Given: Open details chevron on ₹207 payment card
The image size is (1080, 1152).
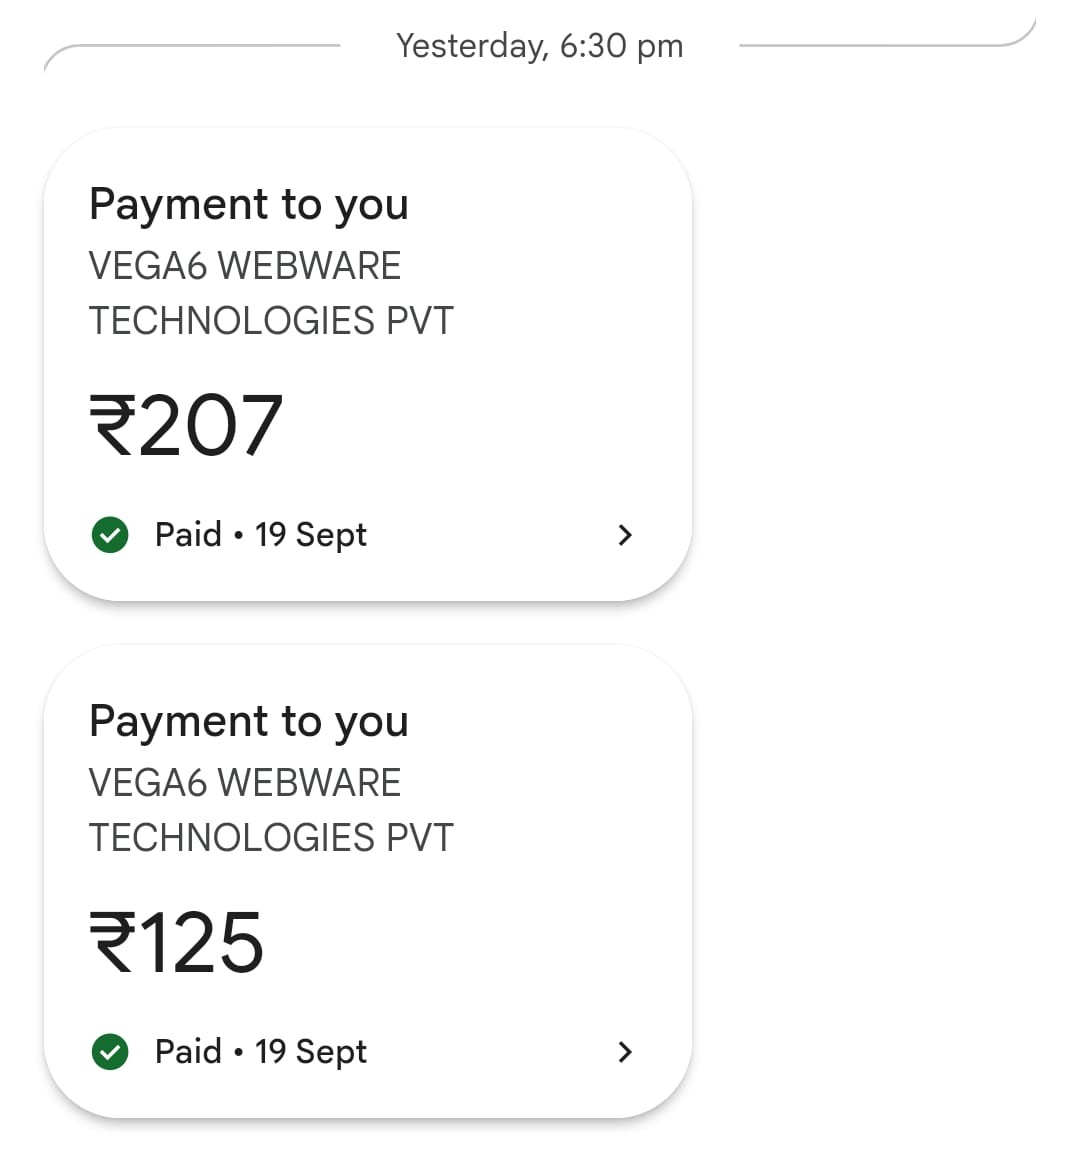Looking at the screenshot, I should click(x=625, y=535).
